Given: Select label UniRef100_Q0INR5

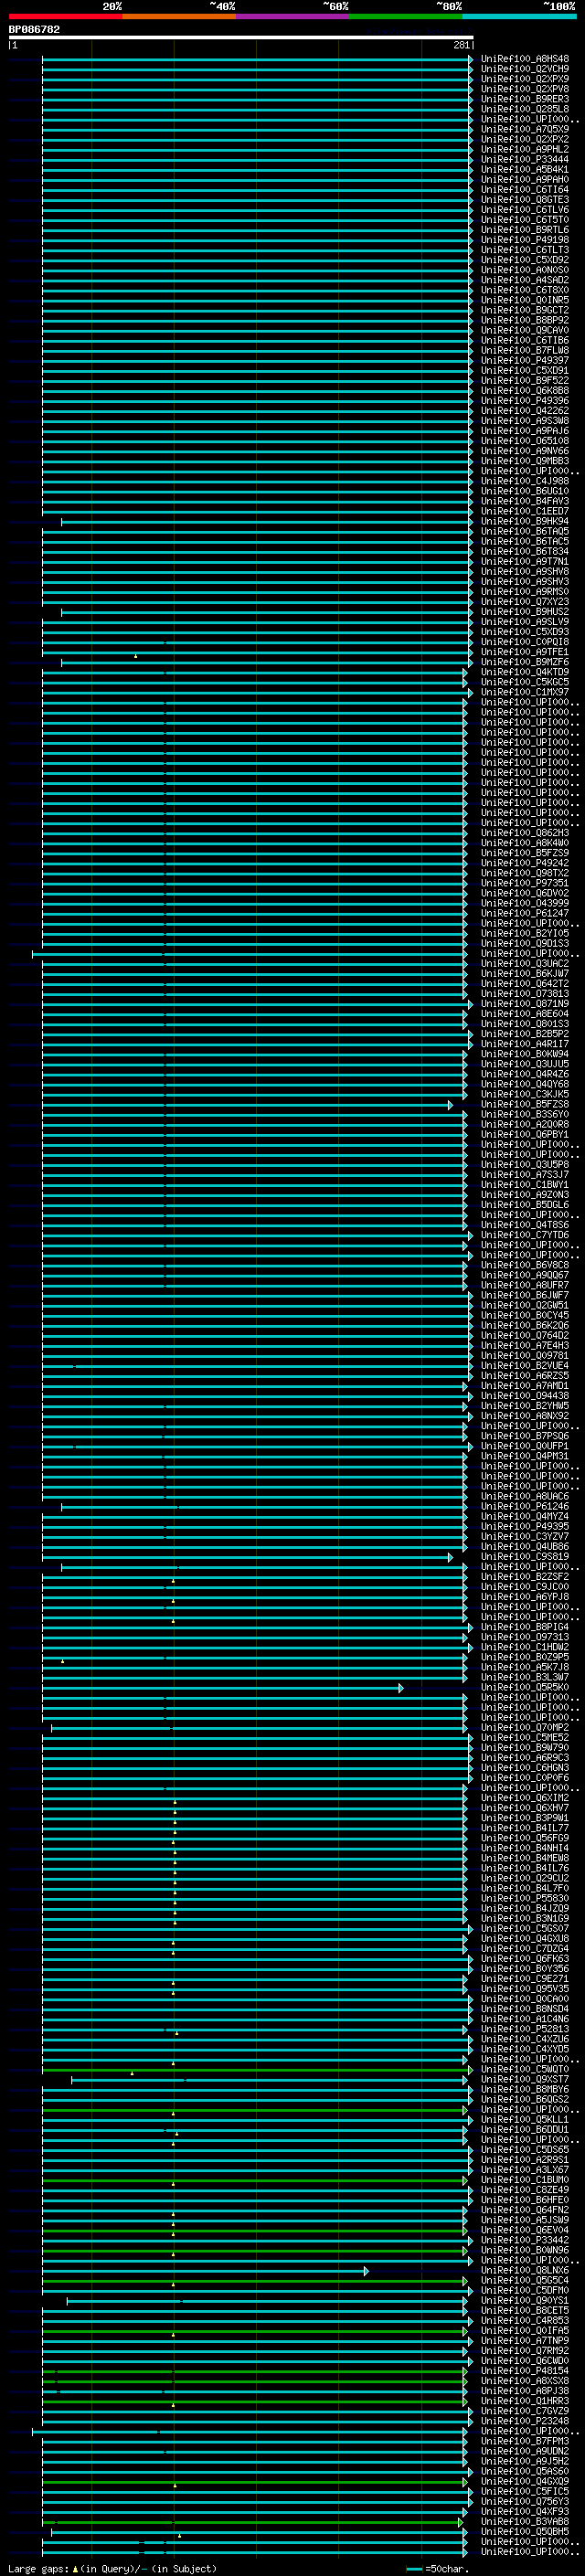Looking at the screenshot, I should click(x=525, y=300).
